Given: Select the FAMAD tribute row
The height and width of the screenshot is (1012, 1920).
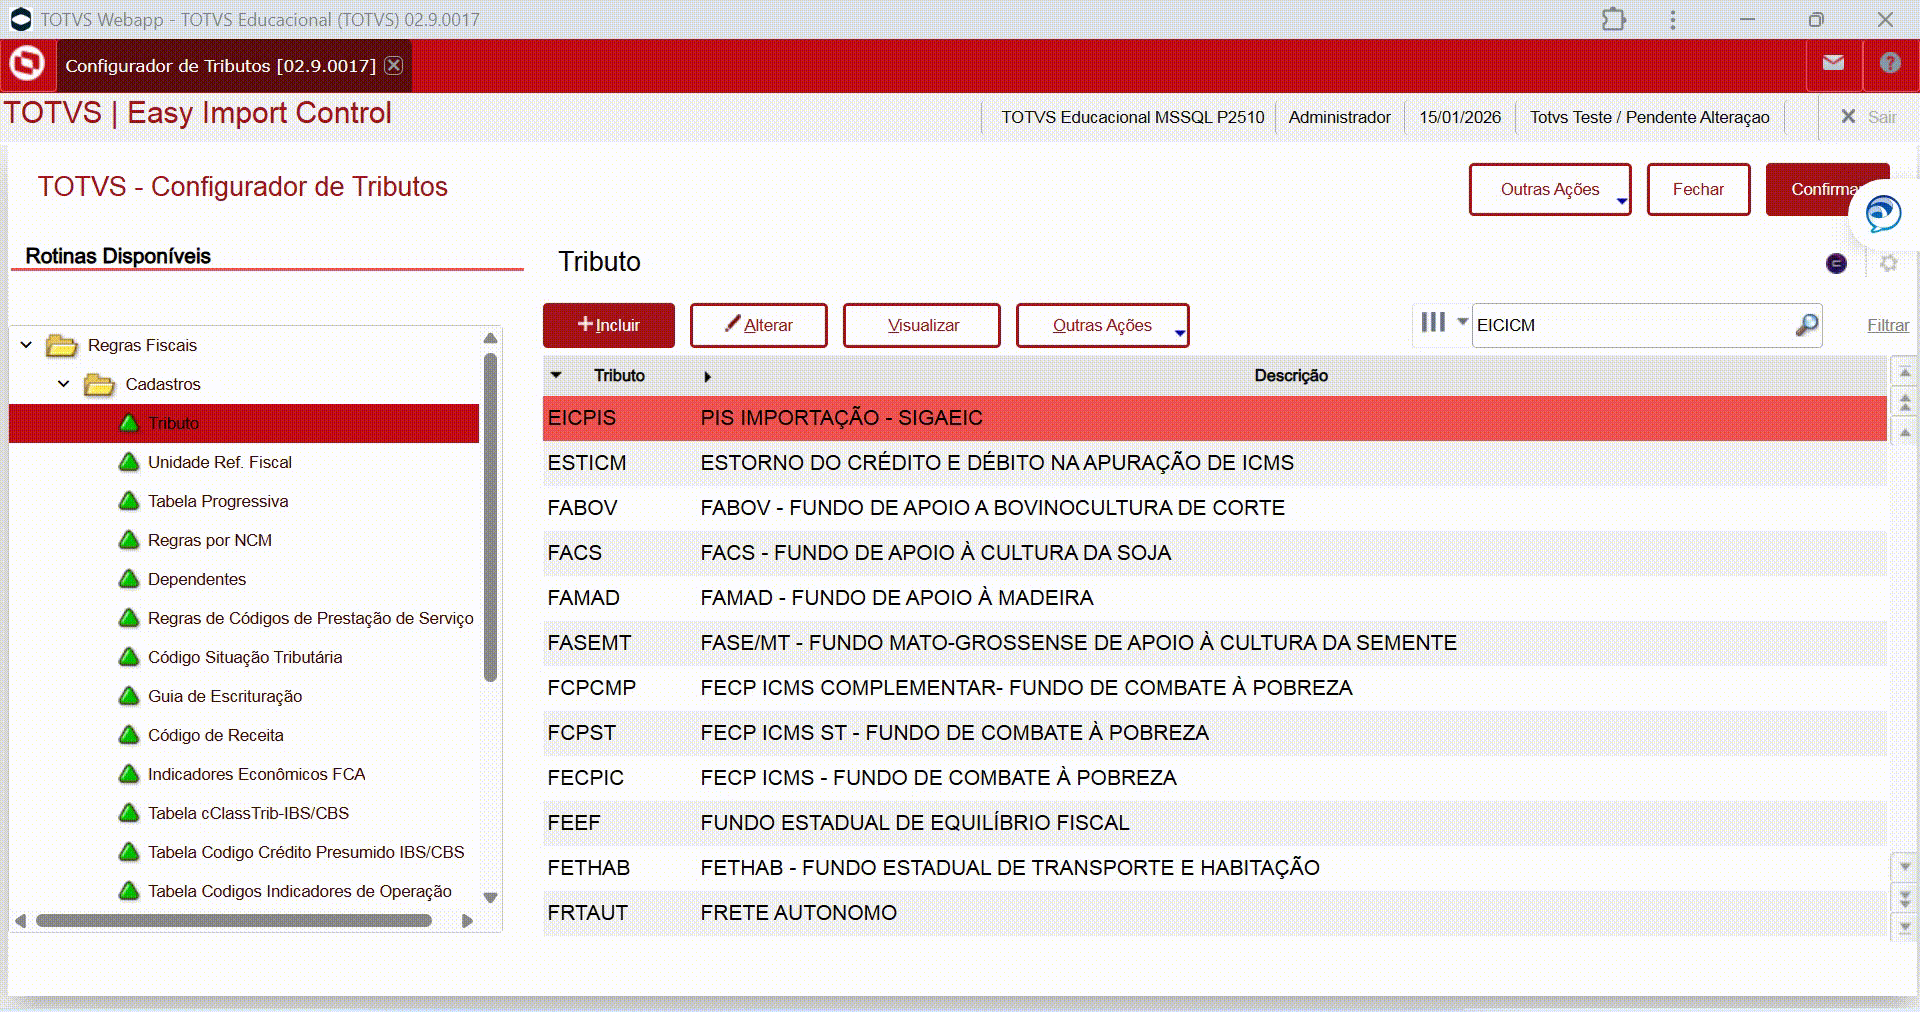Looking at the screenshot, I should tap(1214, 598).
